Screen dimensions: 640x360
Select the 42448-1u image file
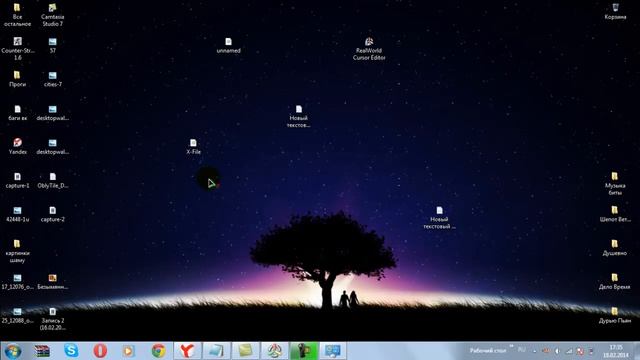18,214
